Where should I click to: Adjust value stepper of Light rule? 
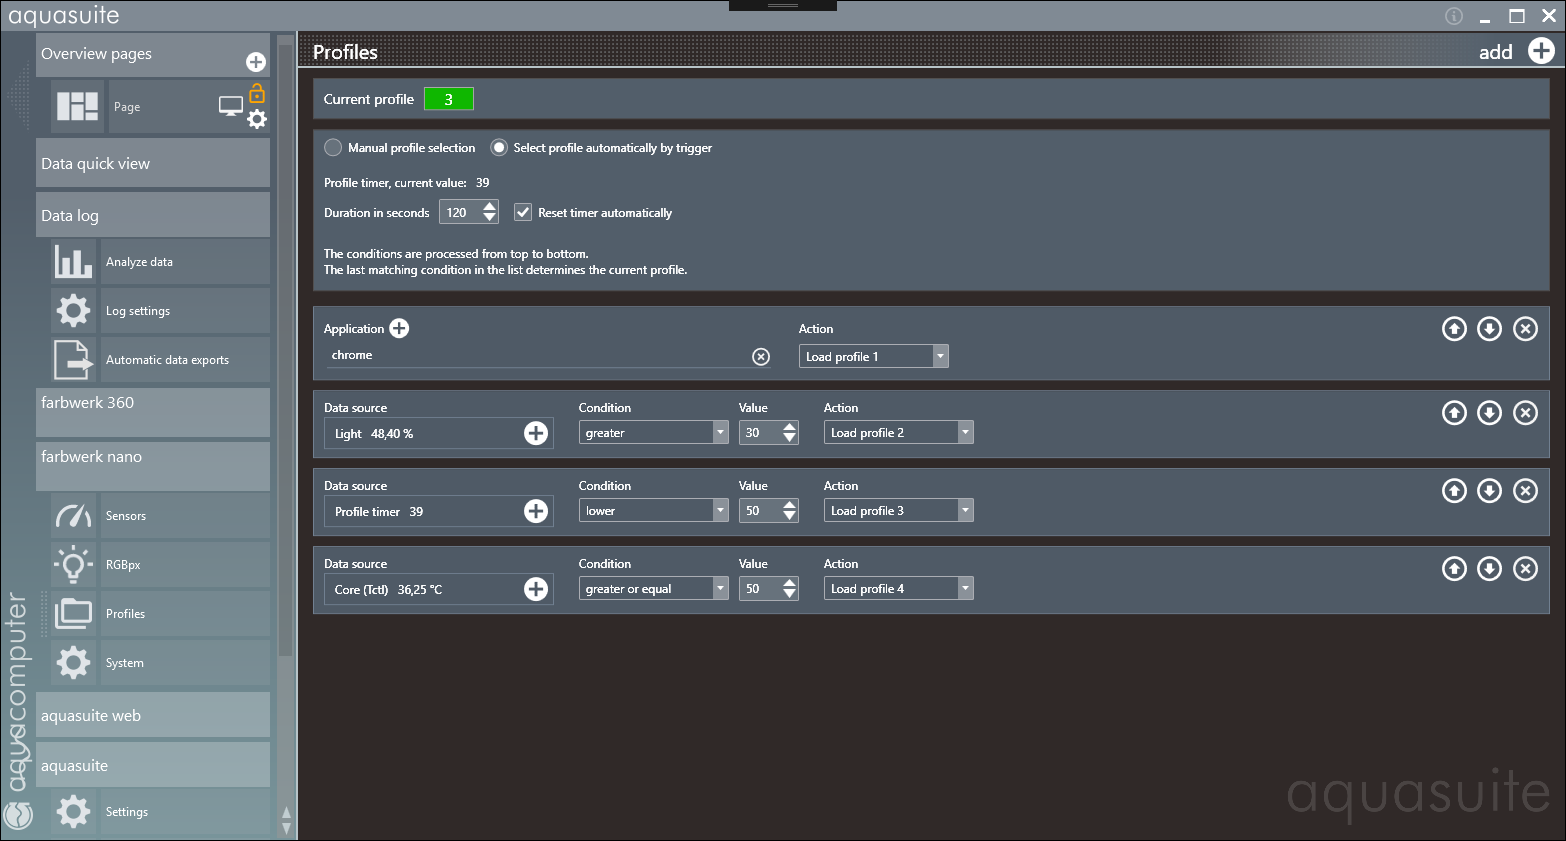pos(790,432)
